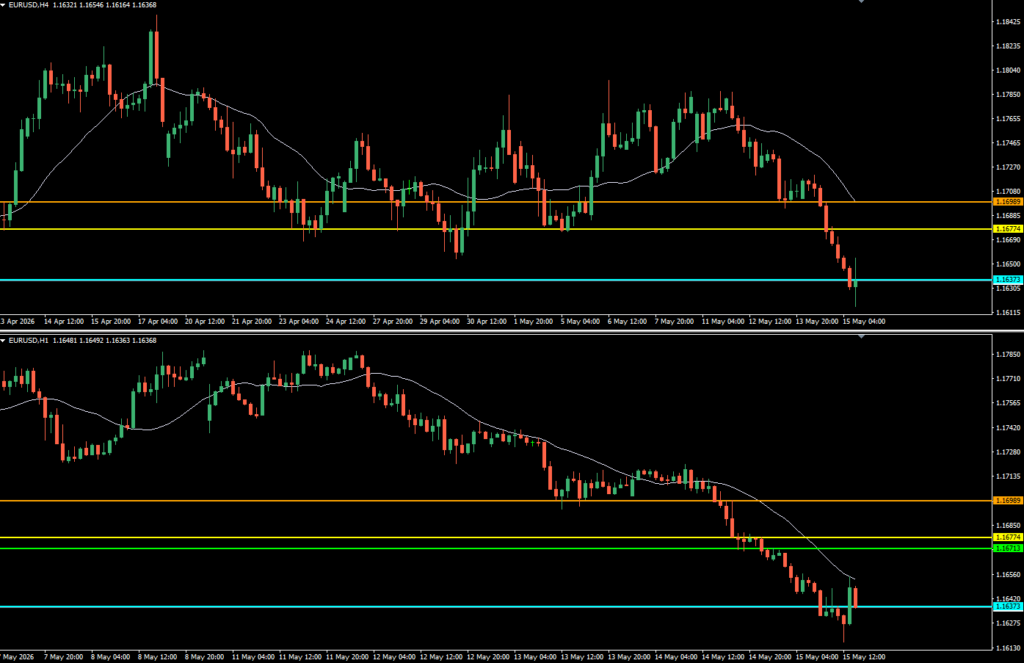
Task: Click green 1.16713 price tag on H1 chart
Action: (1008, 548)
